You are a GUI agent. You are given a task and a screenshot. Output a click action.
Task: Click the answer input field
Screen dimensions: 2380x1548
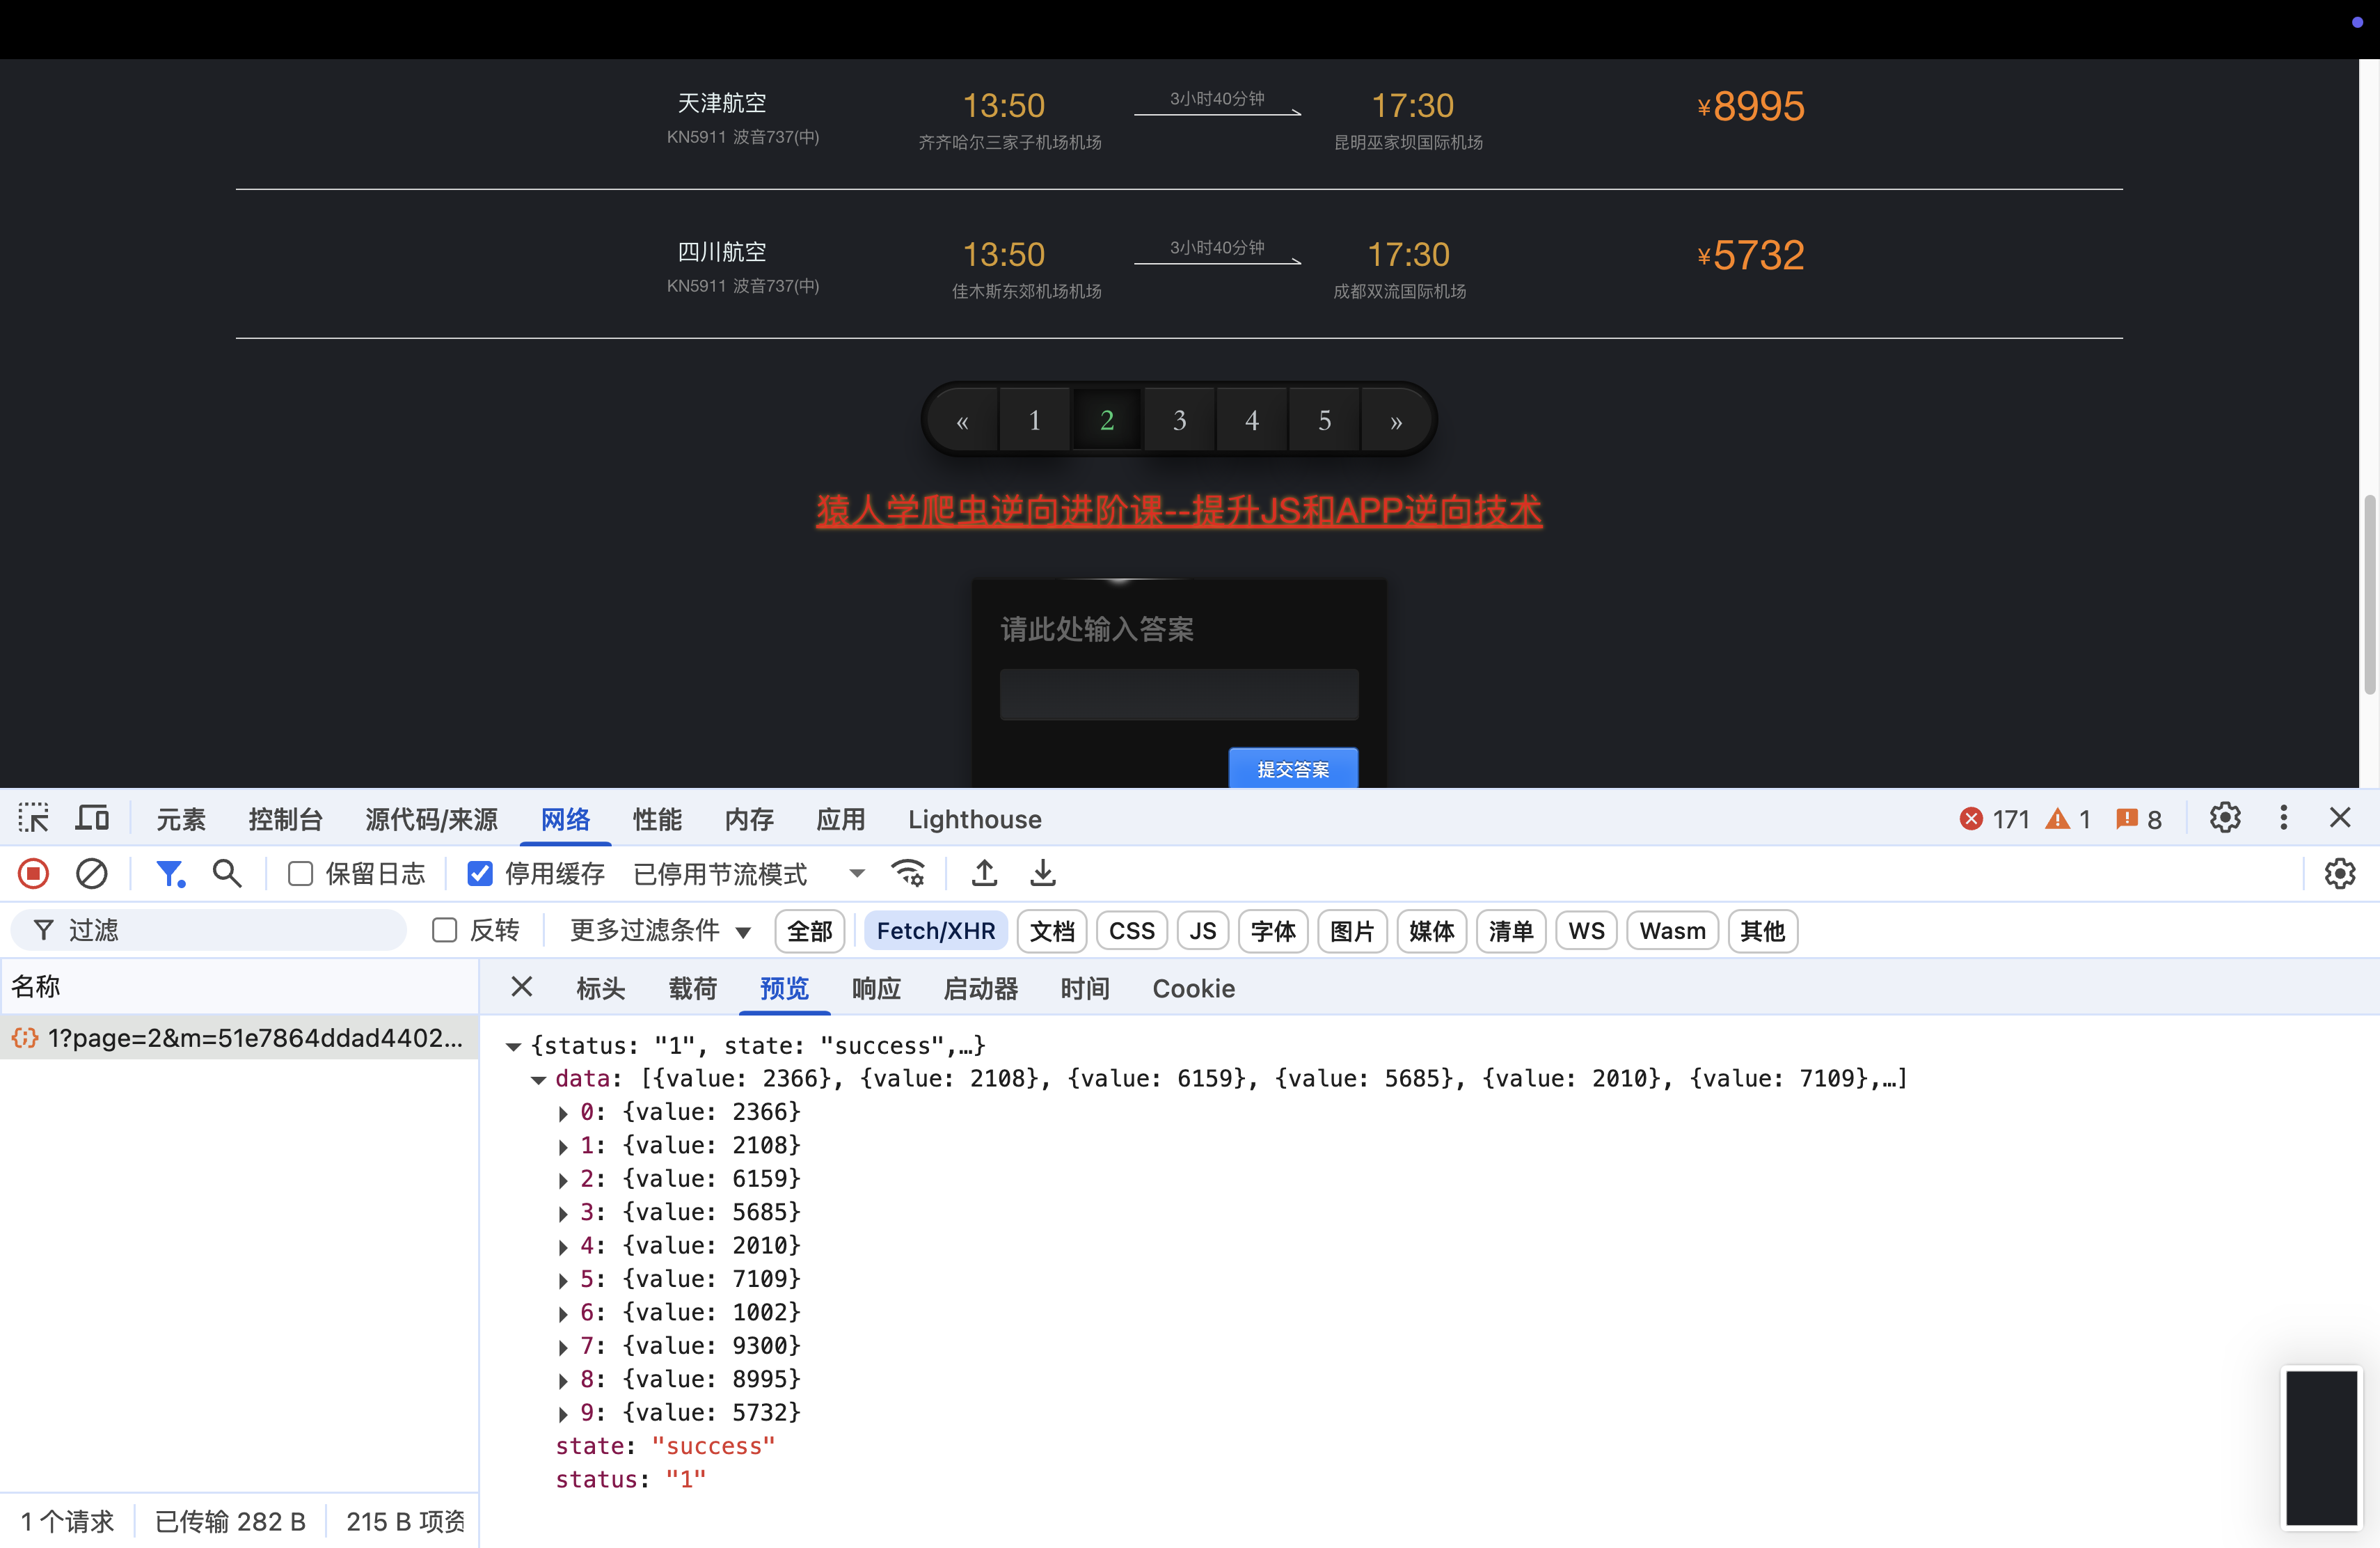[1178, 694]
